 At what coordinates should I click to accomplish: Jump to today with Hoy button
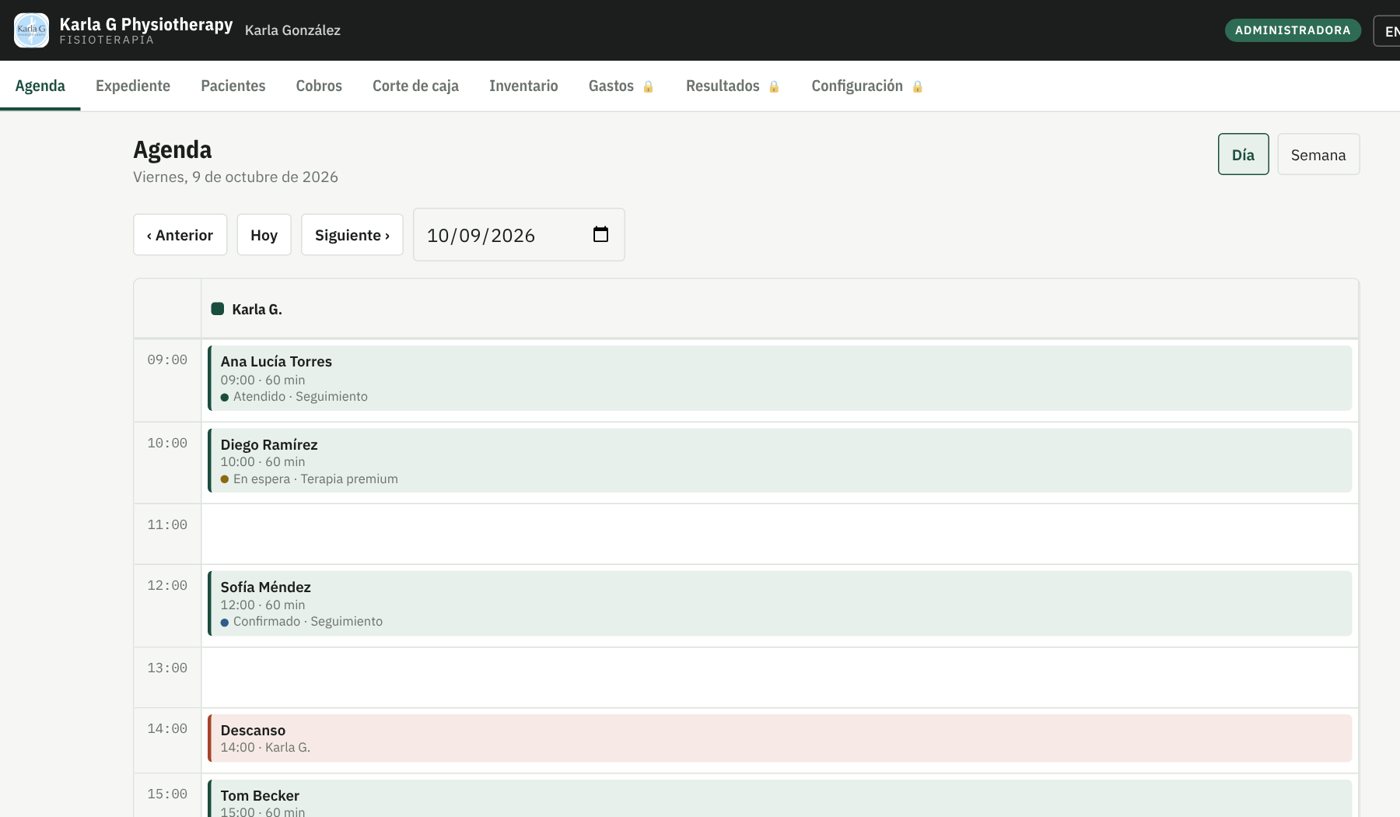[x=264, y=235]
